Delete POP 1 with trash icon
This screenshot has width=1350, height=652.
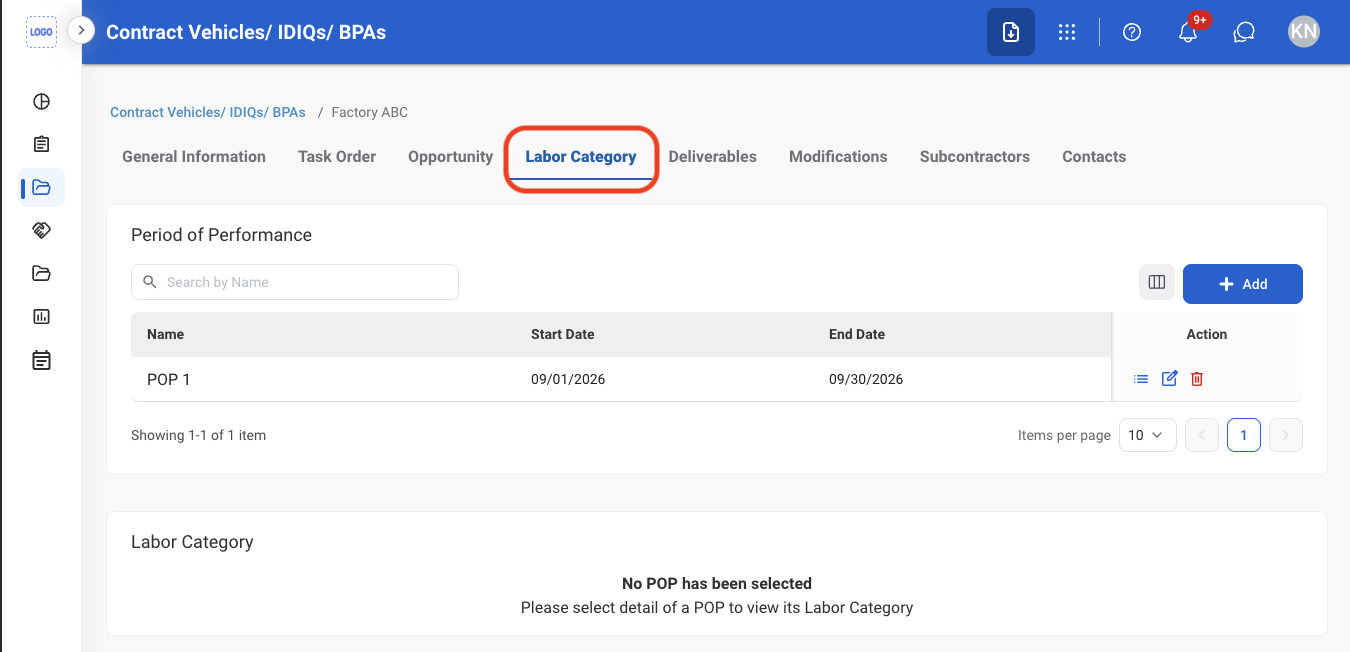click(1197, 379)
